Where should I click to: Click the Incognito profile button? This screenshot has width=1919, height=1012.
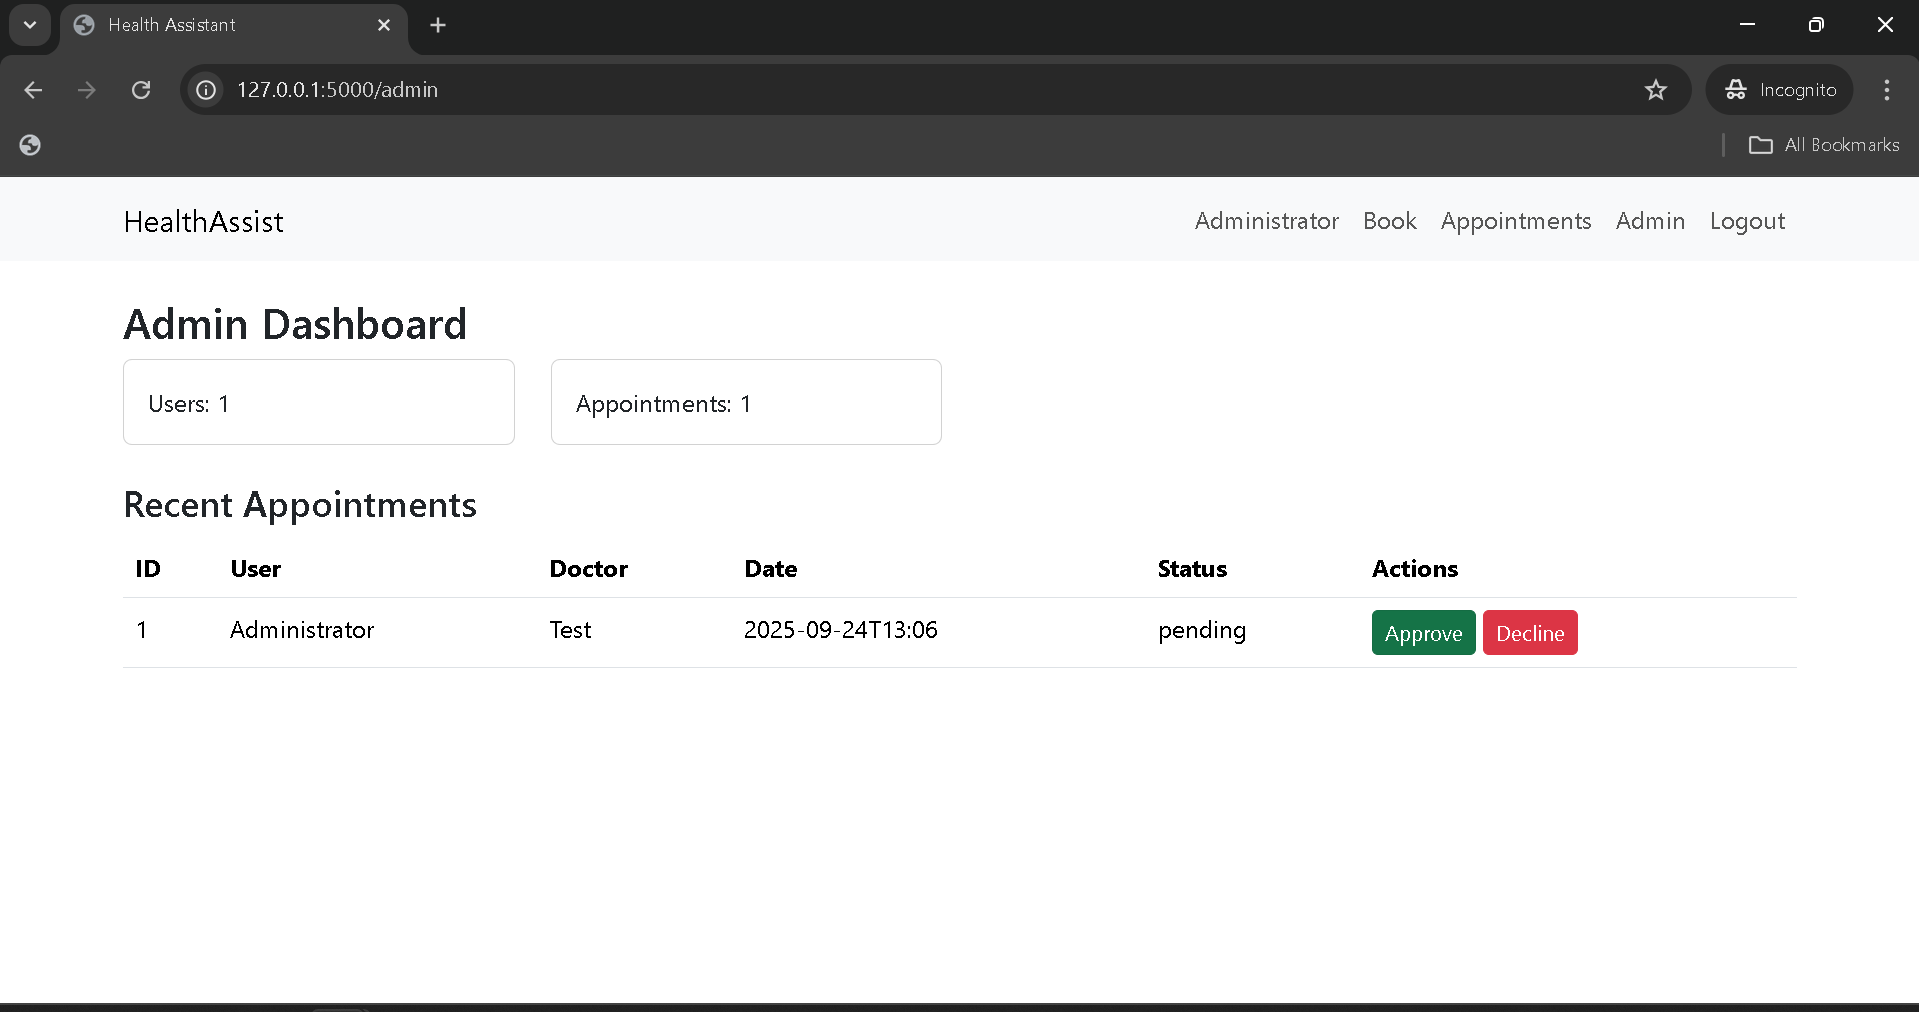tap(1780, 90)
